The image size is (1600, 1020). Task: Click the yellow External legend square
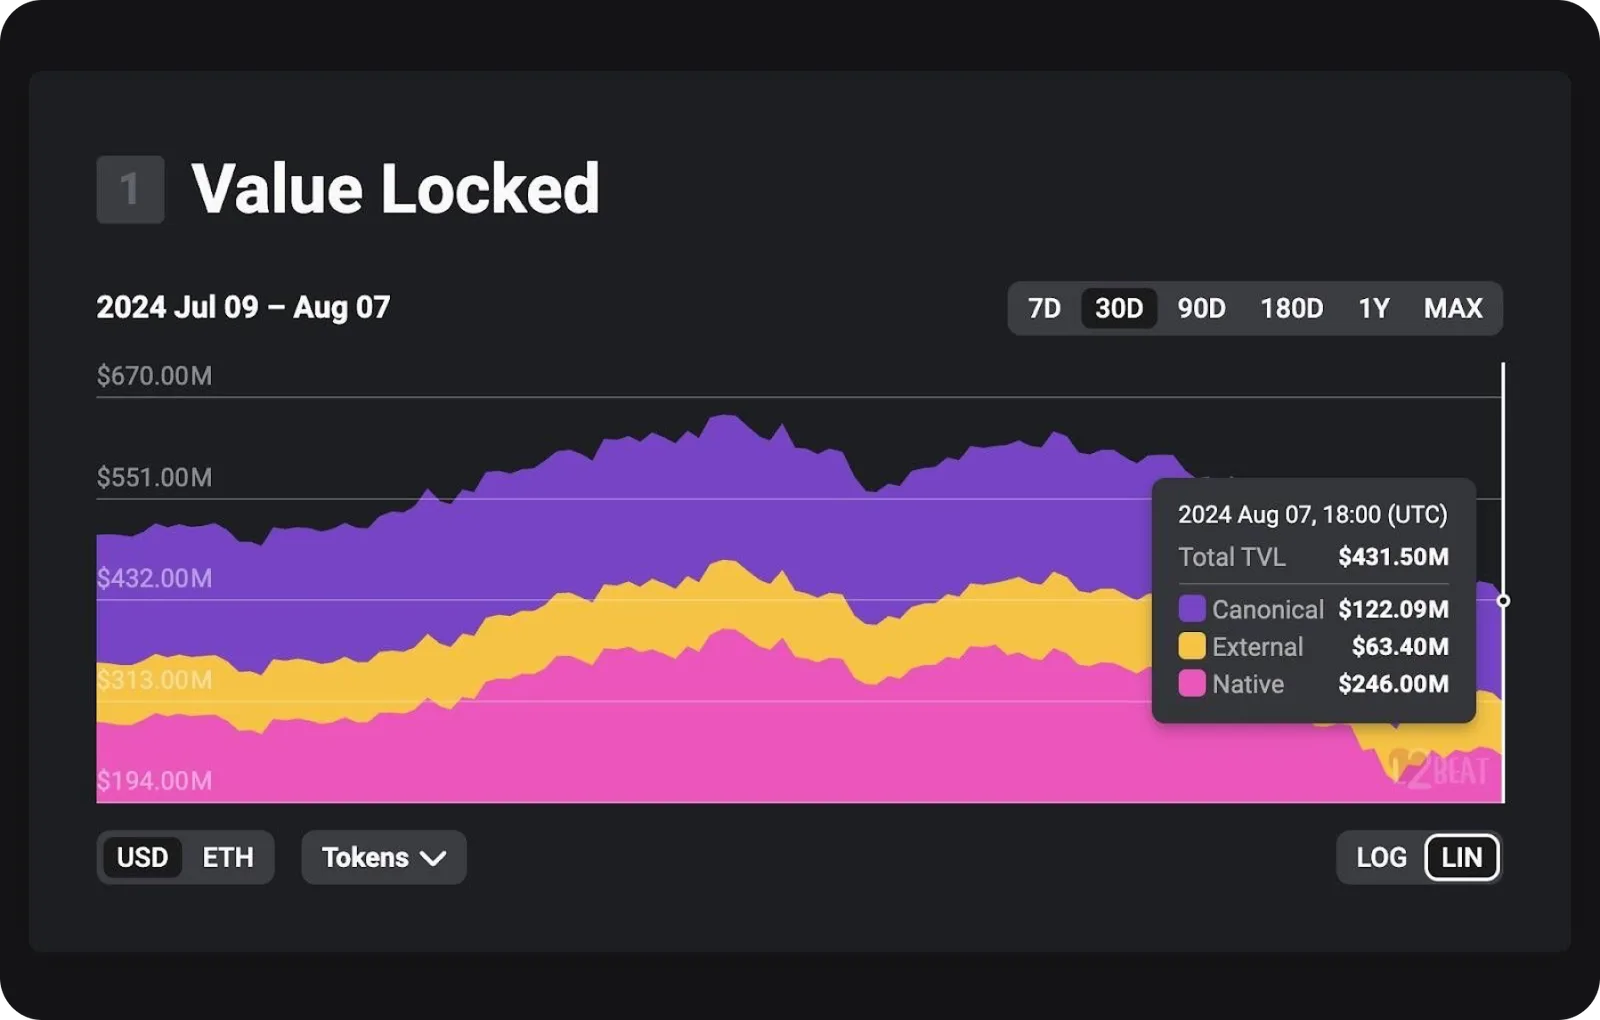pyautogui.click(x=1192, y=646)
